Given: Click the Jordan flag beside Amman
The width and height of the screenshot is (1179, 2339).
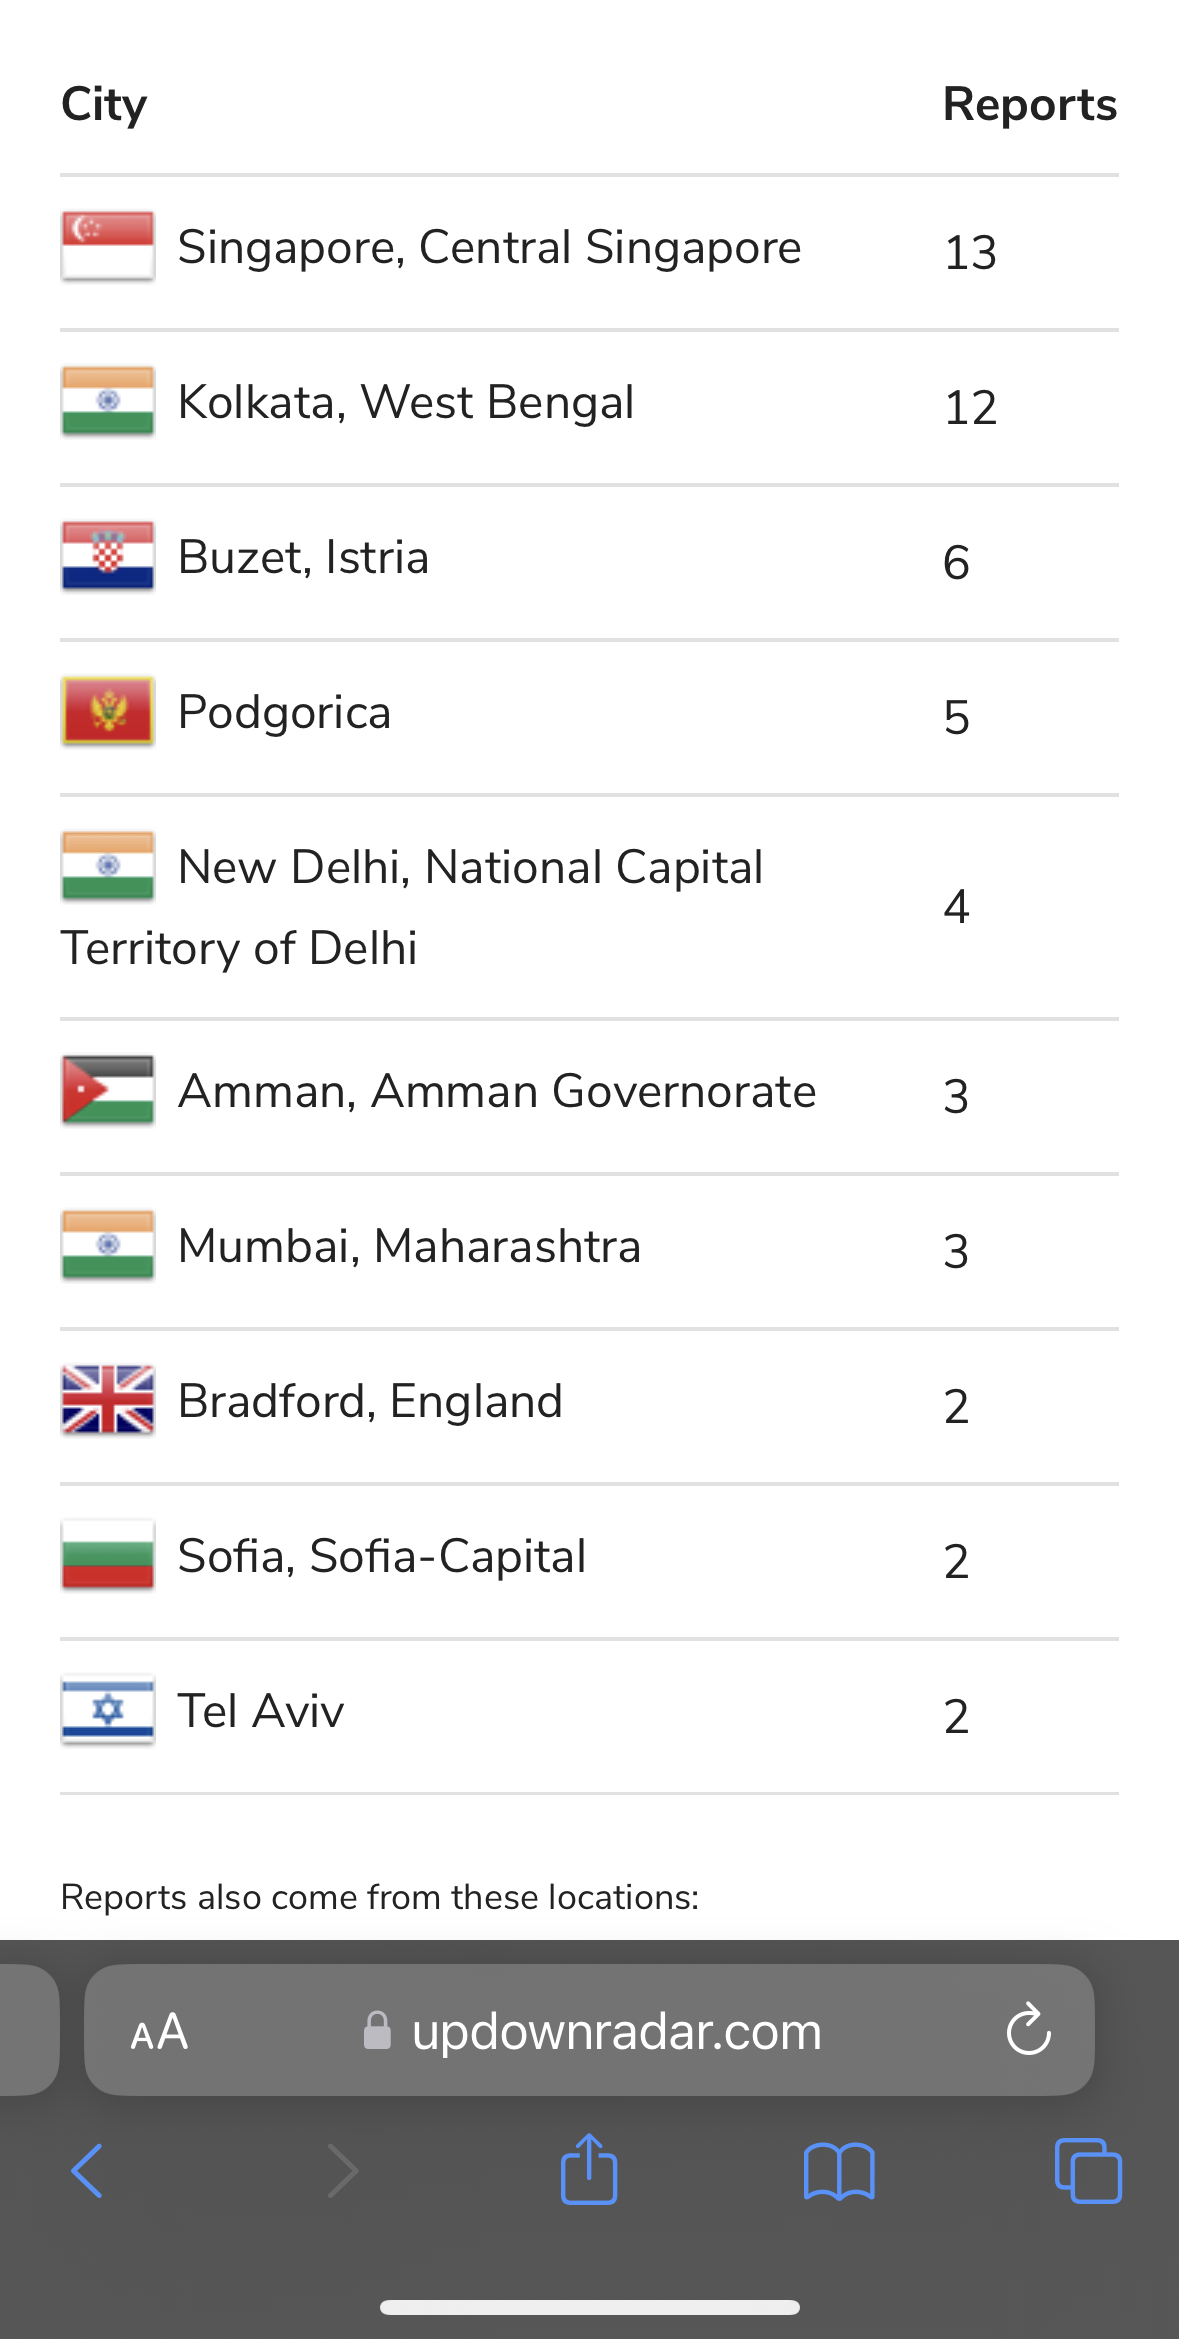Looking at the screenshot, I should click(108, 1090).
